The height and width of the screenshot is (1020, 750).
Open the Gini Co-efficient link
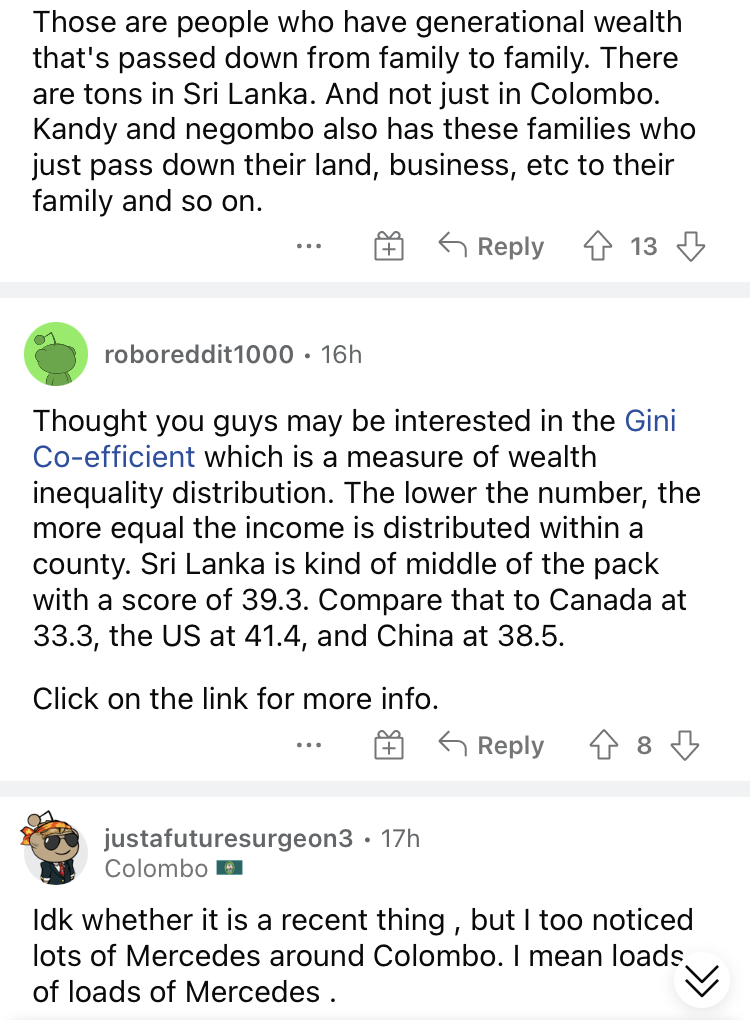pos(355,438)
